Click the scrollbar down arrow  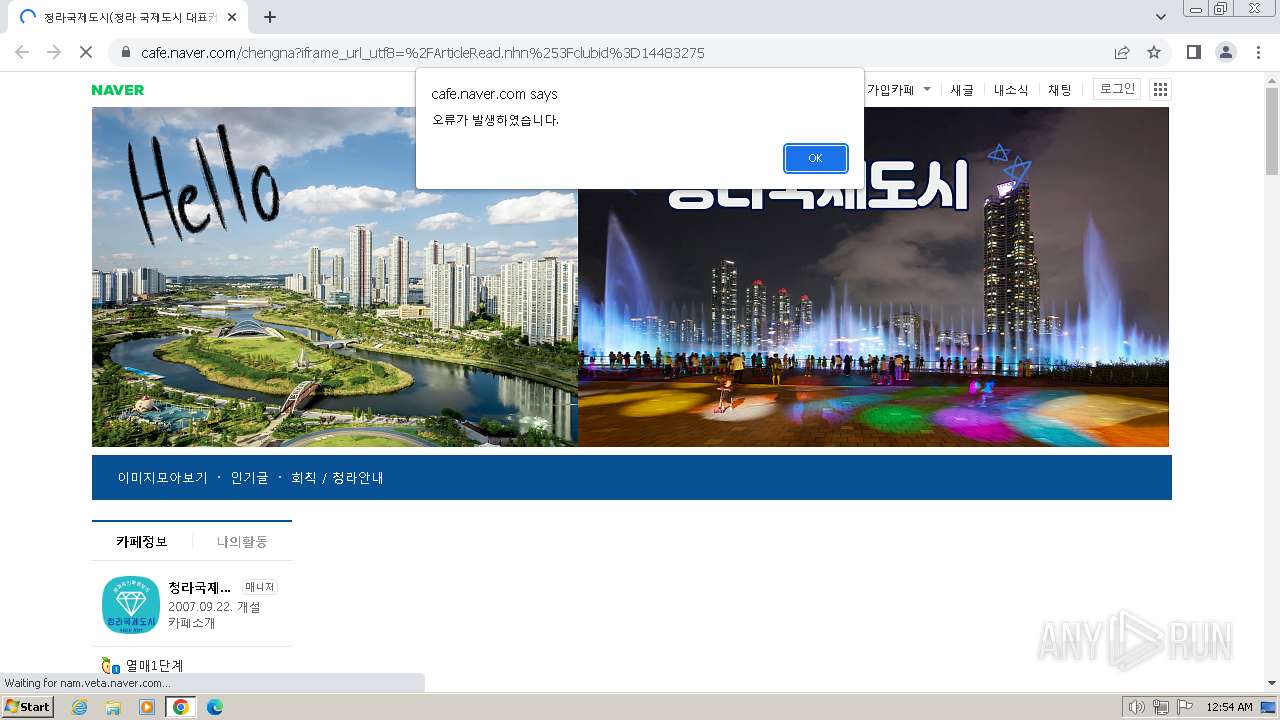pos(1272,683)
